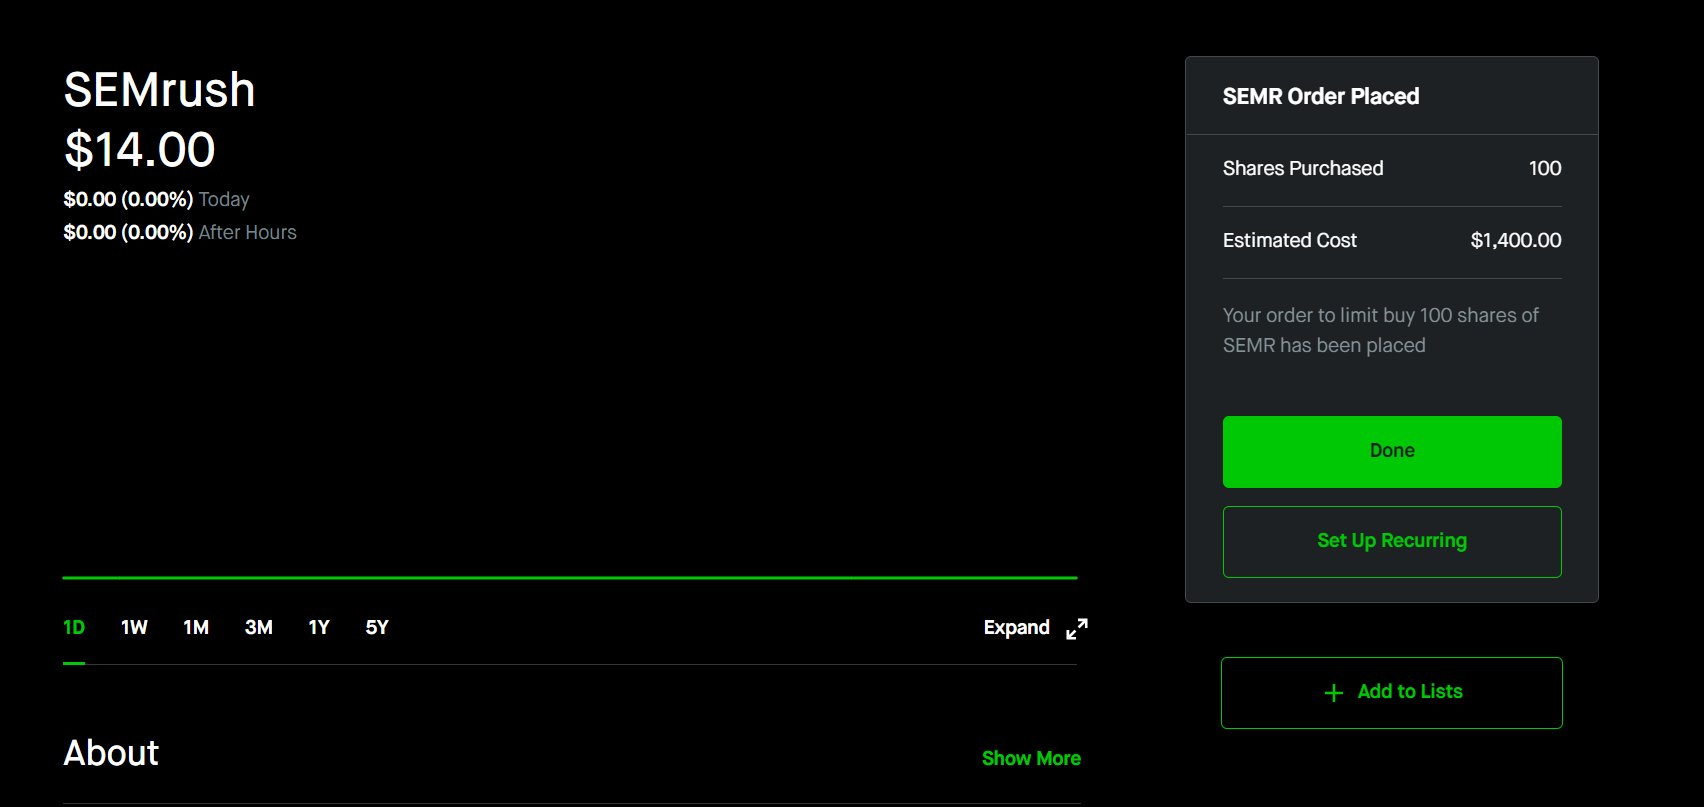This screenshot has width=1704, height=807.
Task: Click the green Done button
Action: 1392,452
